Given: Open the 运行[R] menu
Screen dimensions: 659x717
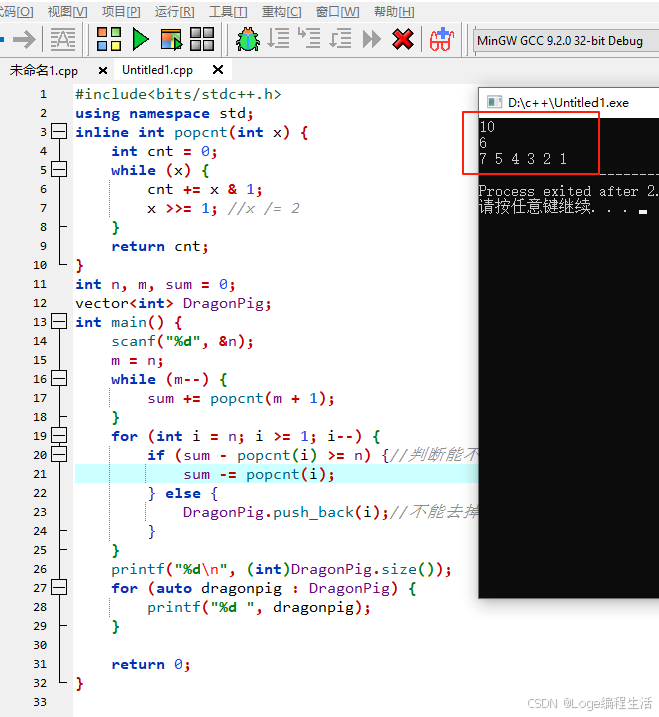Looking at the screenshot, I should coord(174,11).
